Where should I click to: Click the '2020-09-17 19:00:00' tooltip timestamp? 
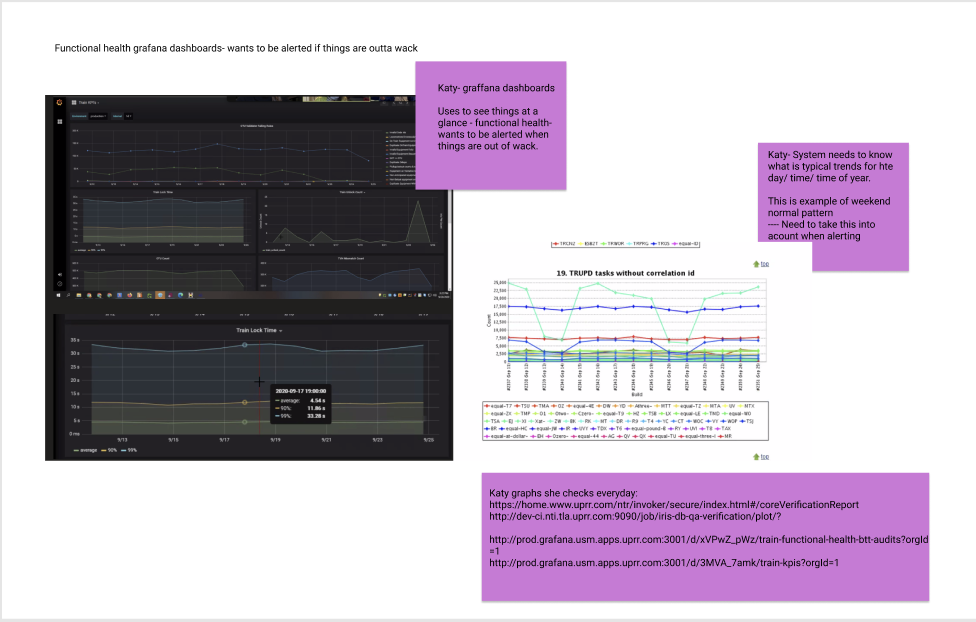(x=301, y=391)
